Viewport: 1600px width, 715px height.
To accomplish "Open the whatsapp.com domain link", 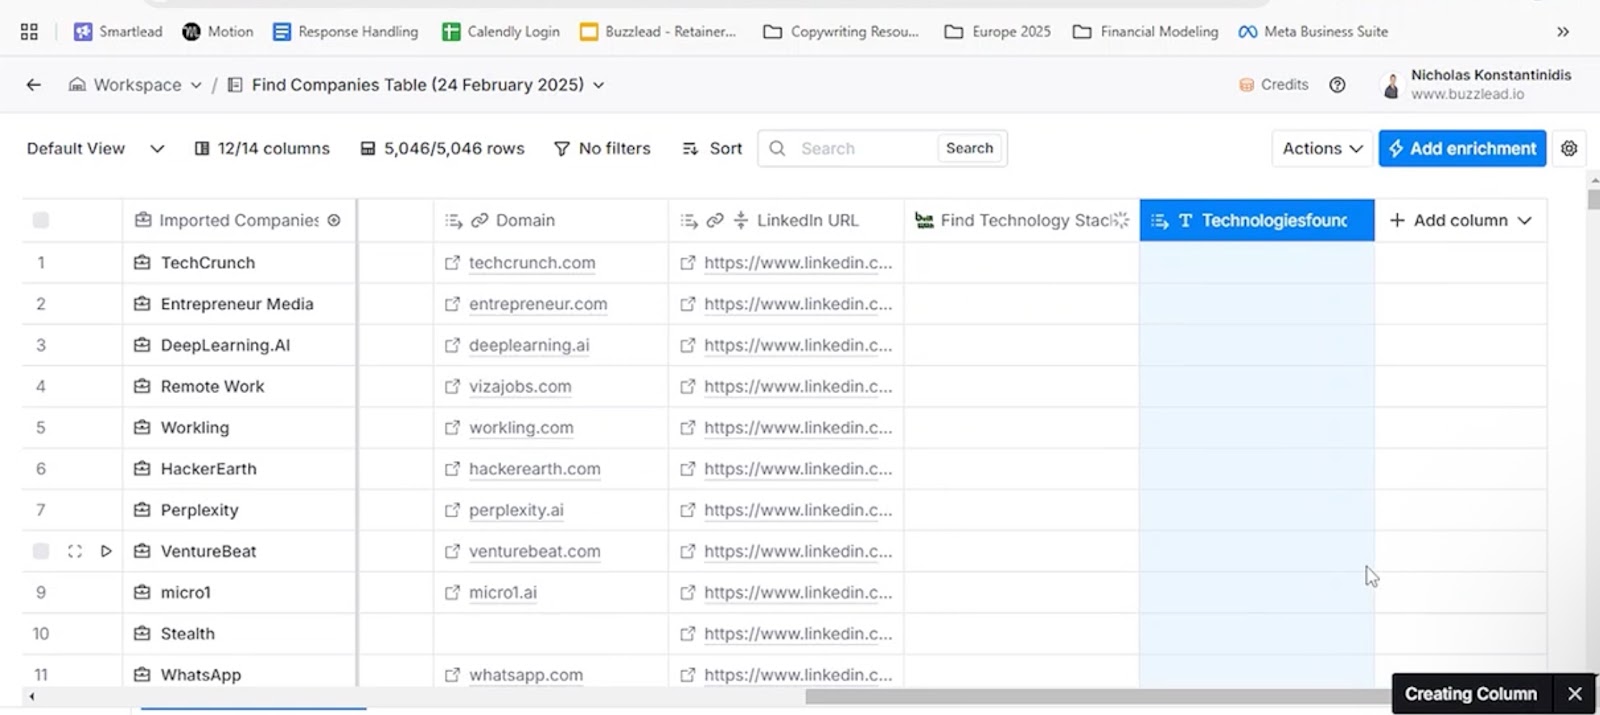I will click(x=526, y=675).
